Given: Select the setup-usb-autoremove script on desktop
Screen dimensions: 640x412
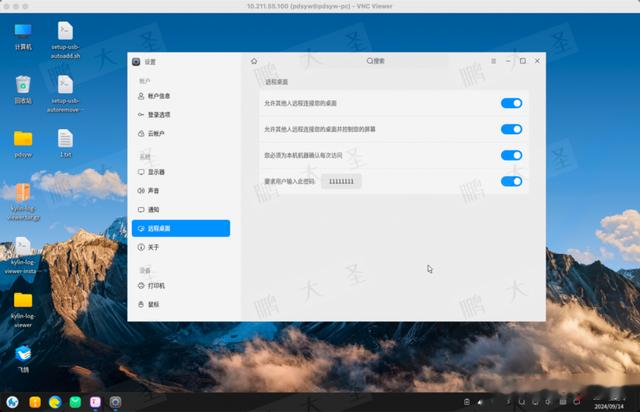Looking at the screenshot, I should tap(64, 94).
